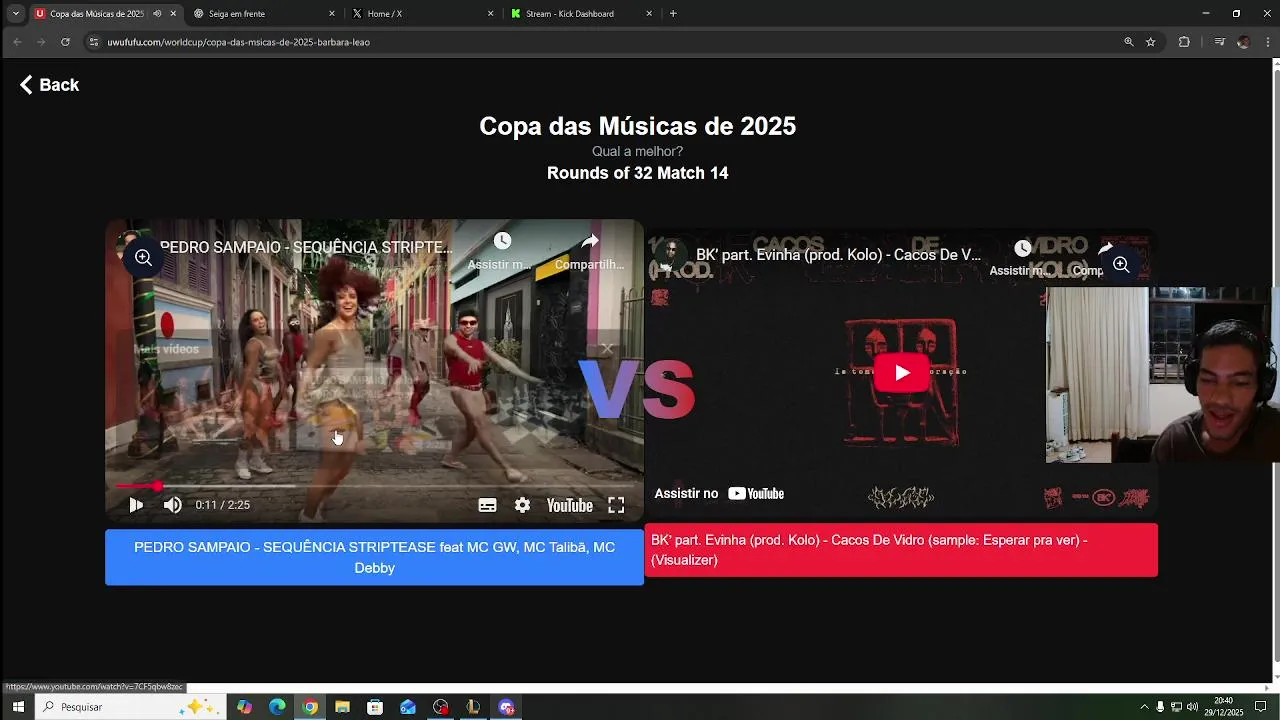Zoom into the left video with the magnifier icon
The height and width of the screenshot is (720, 1280).
click(143, 258)
